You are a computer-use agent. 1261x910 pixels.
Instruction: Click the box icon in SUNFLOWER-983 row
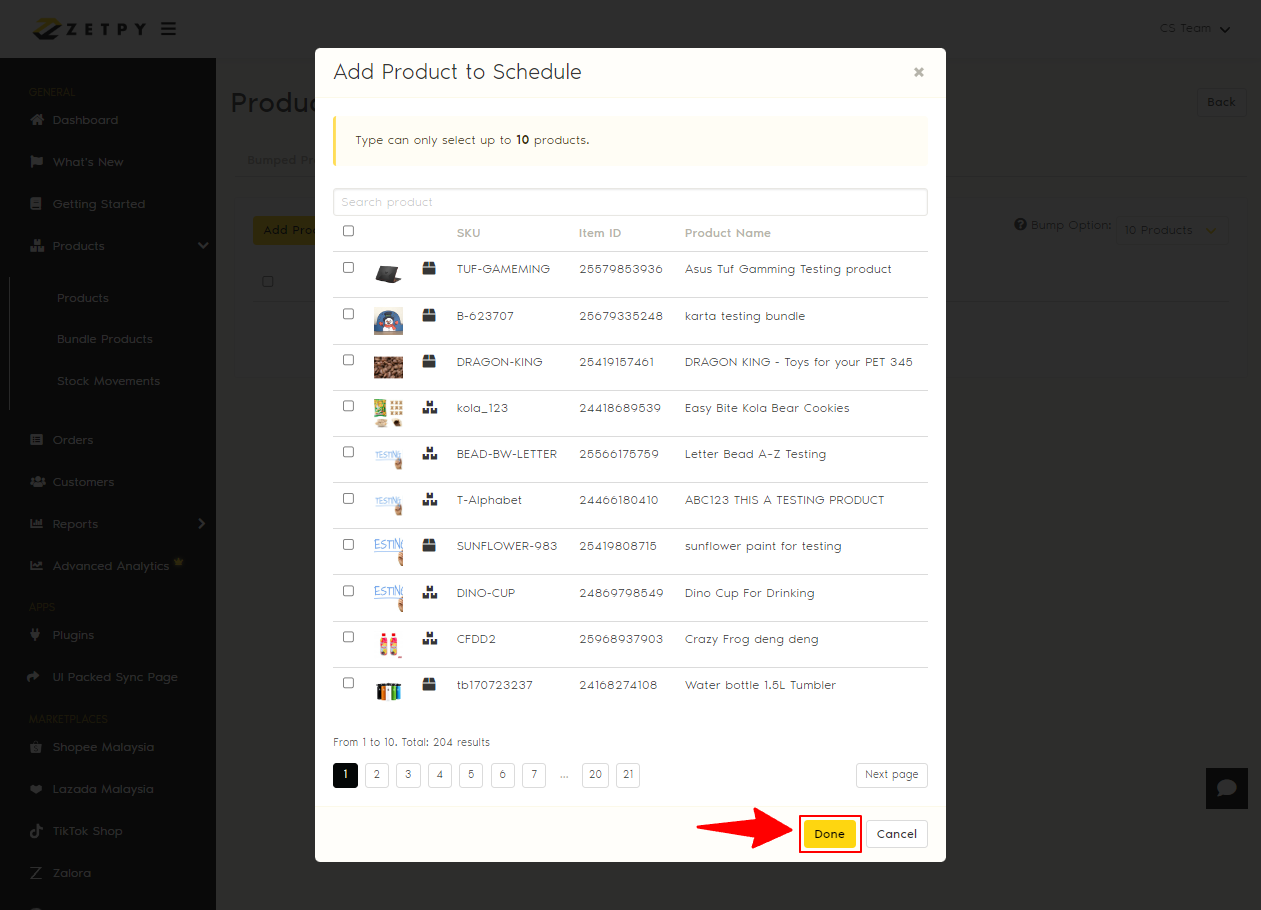pos(429,545)
